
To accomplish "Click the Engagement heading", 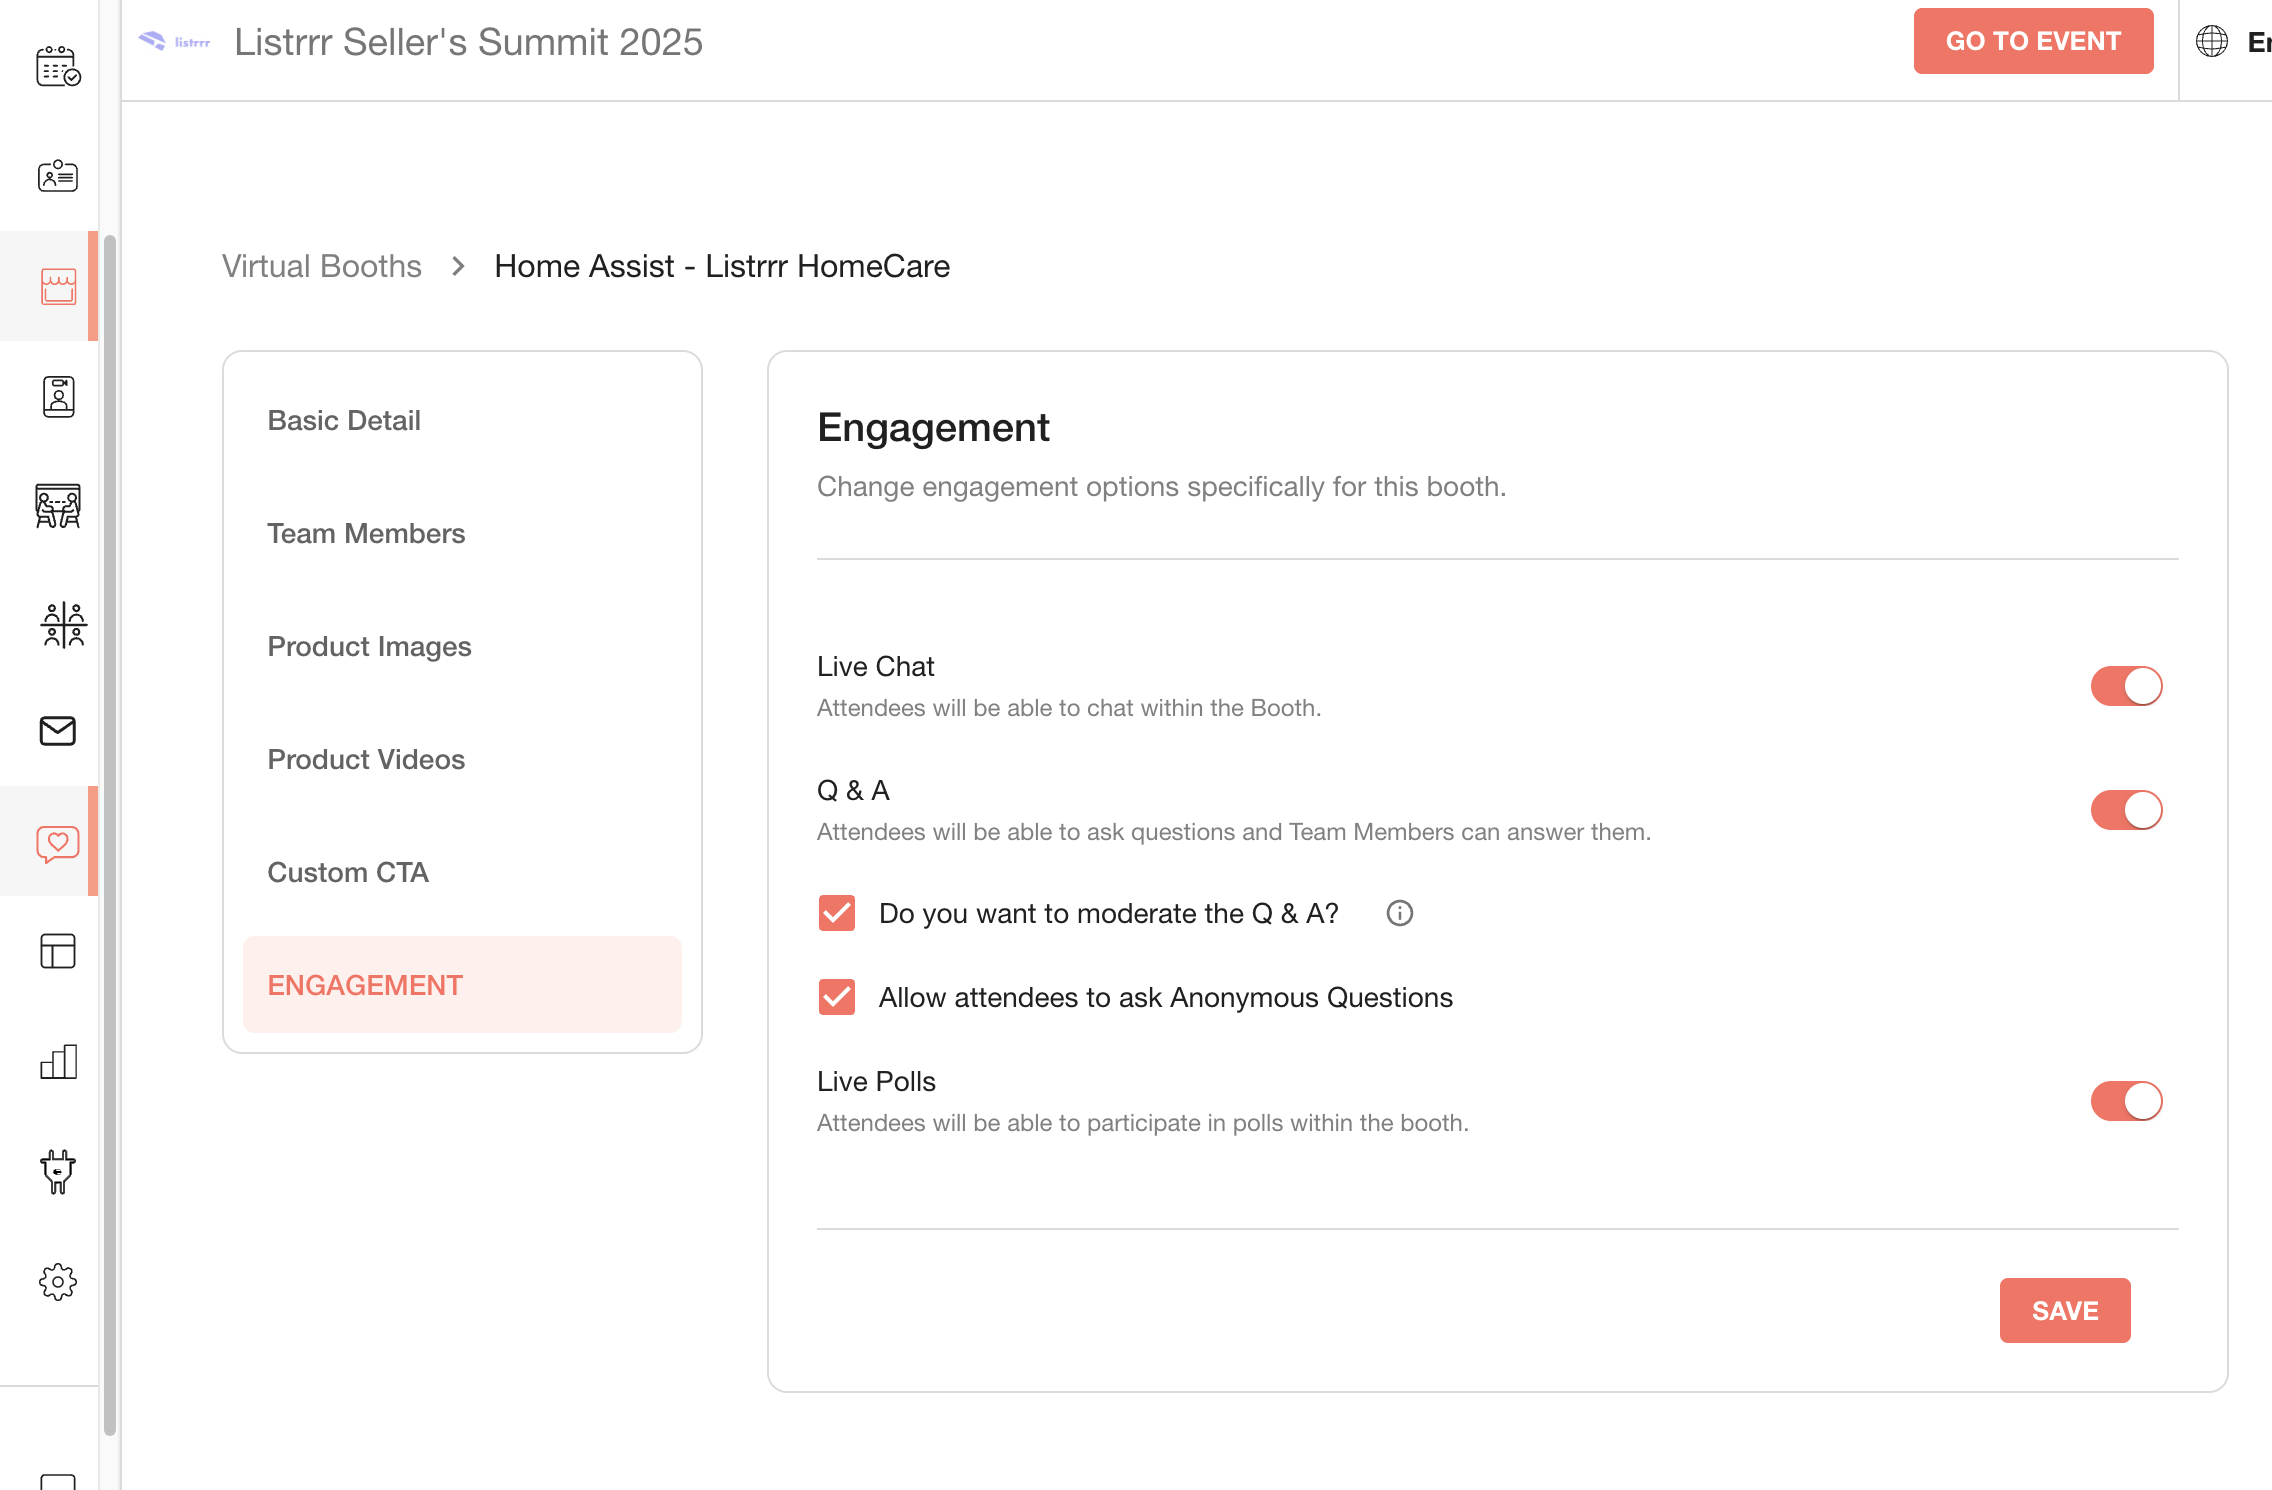I will pyautogui.click(x=932, y=427).
